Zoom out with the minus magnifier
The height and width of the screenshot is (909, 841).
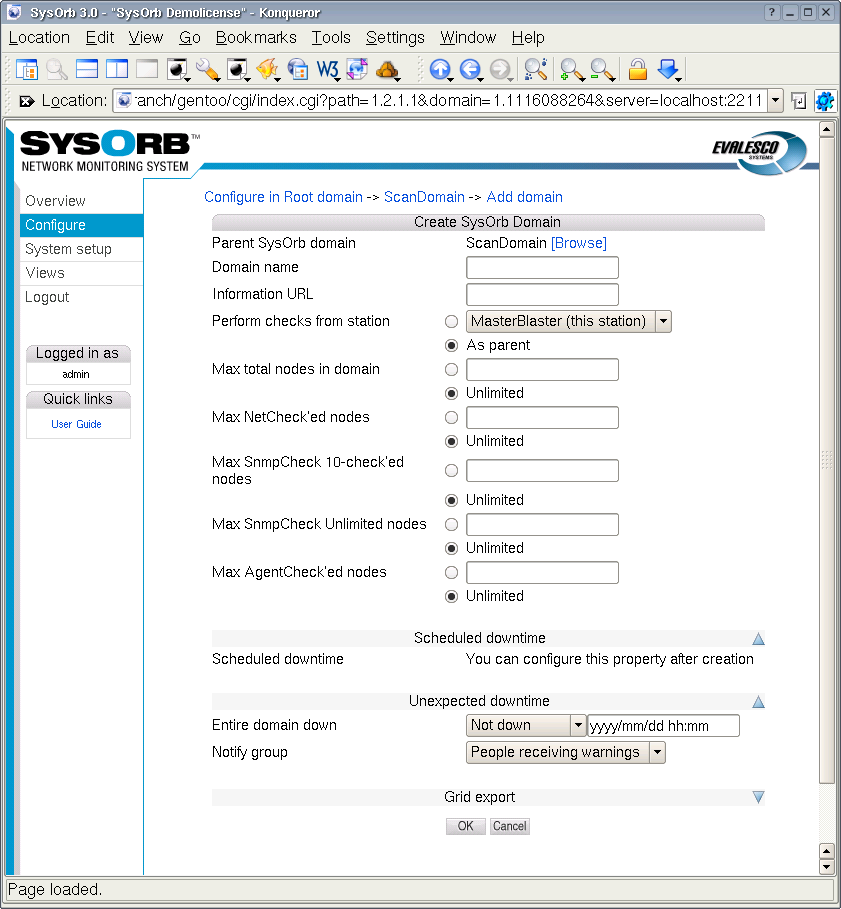pyautogui.click(x=602, y=70)
